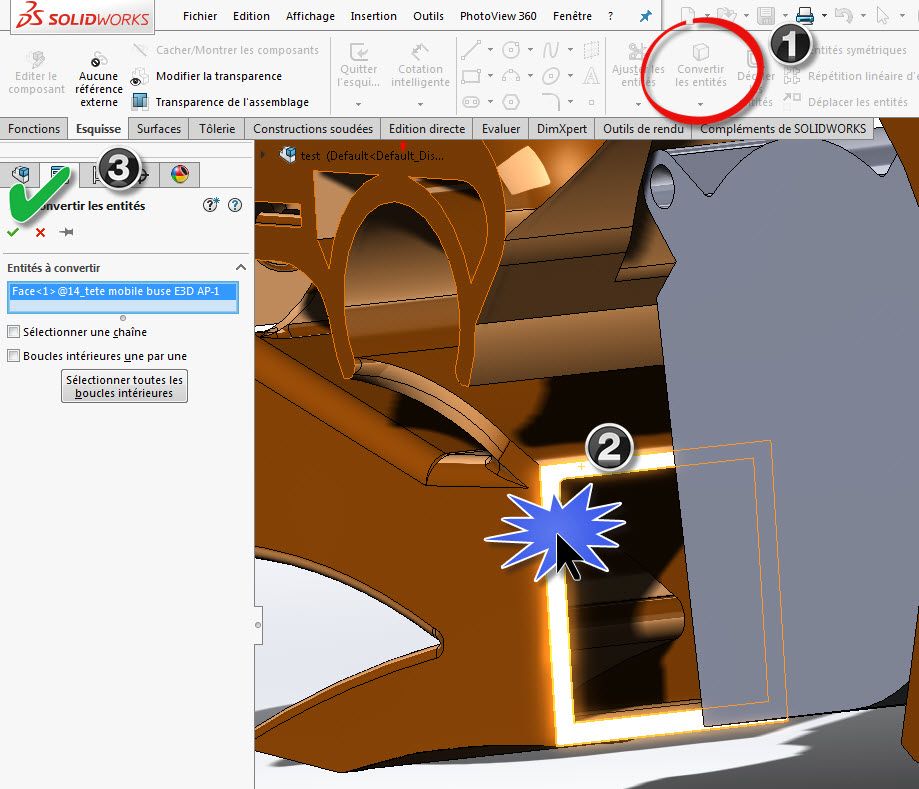919x789 pixels.
Task: Click Aucune référence externe tool
Action: (x=98, y=79)
